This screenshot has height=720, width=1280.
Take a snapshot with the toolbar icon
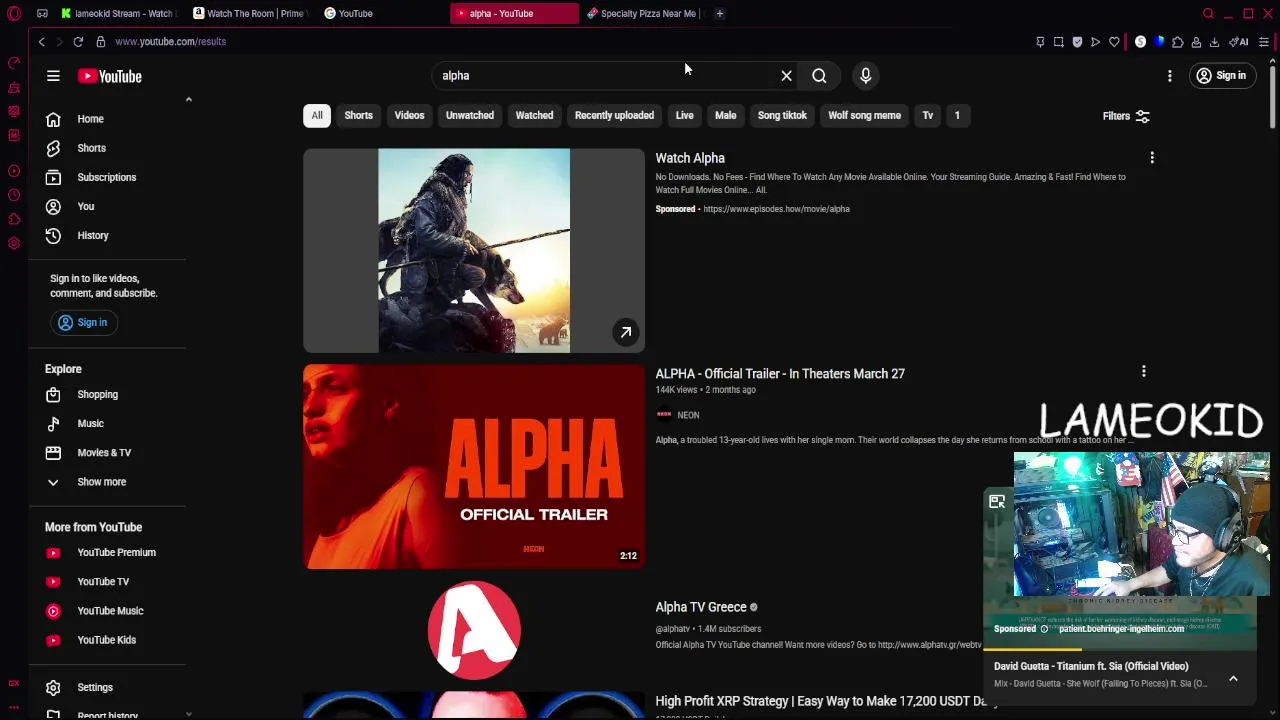pyautogui.click(x=1058, y=42)
